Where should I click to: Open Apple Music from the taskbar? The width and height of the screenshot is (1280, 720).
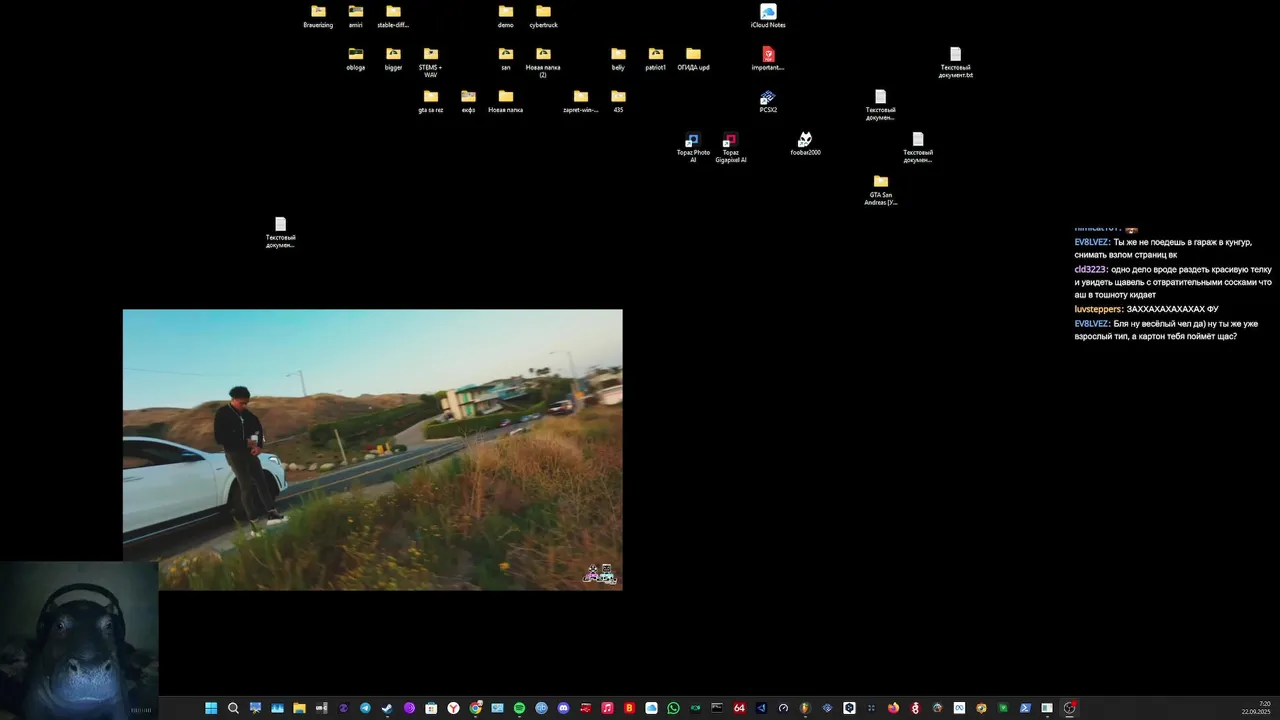tap(607, 708)
